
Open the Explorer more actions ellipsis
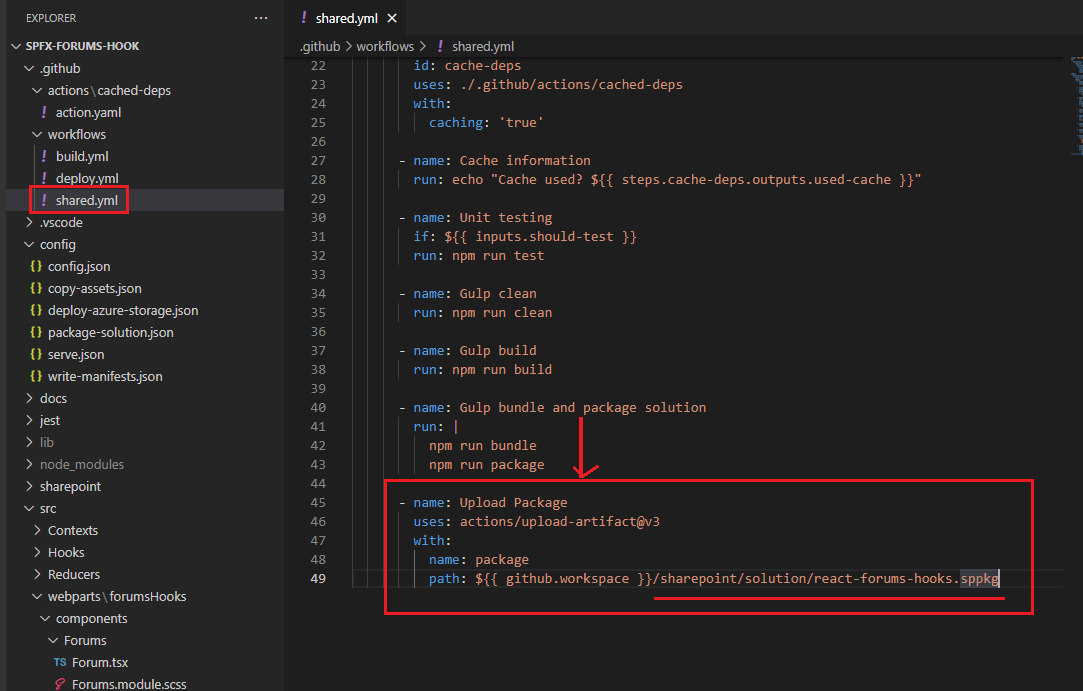tap(261, 18)
